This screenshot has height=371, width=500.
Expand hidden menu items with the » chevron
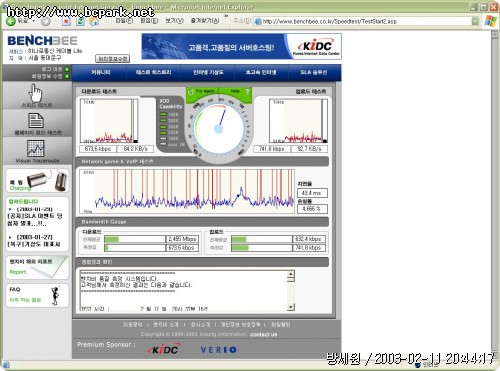(226, 16)
